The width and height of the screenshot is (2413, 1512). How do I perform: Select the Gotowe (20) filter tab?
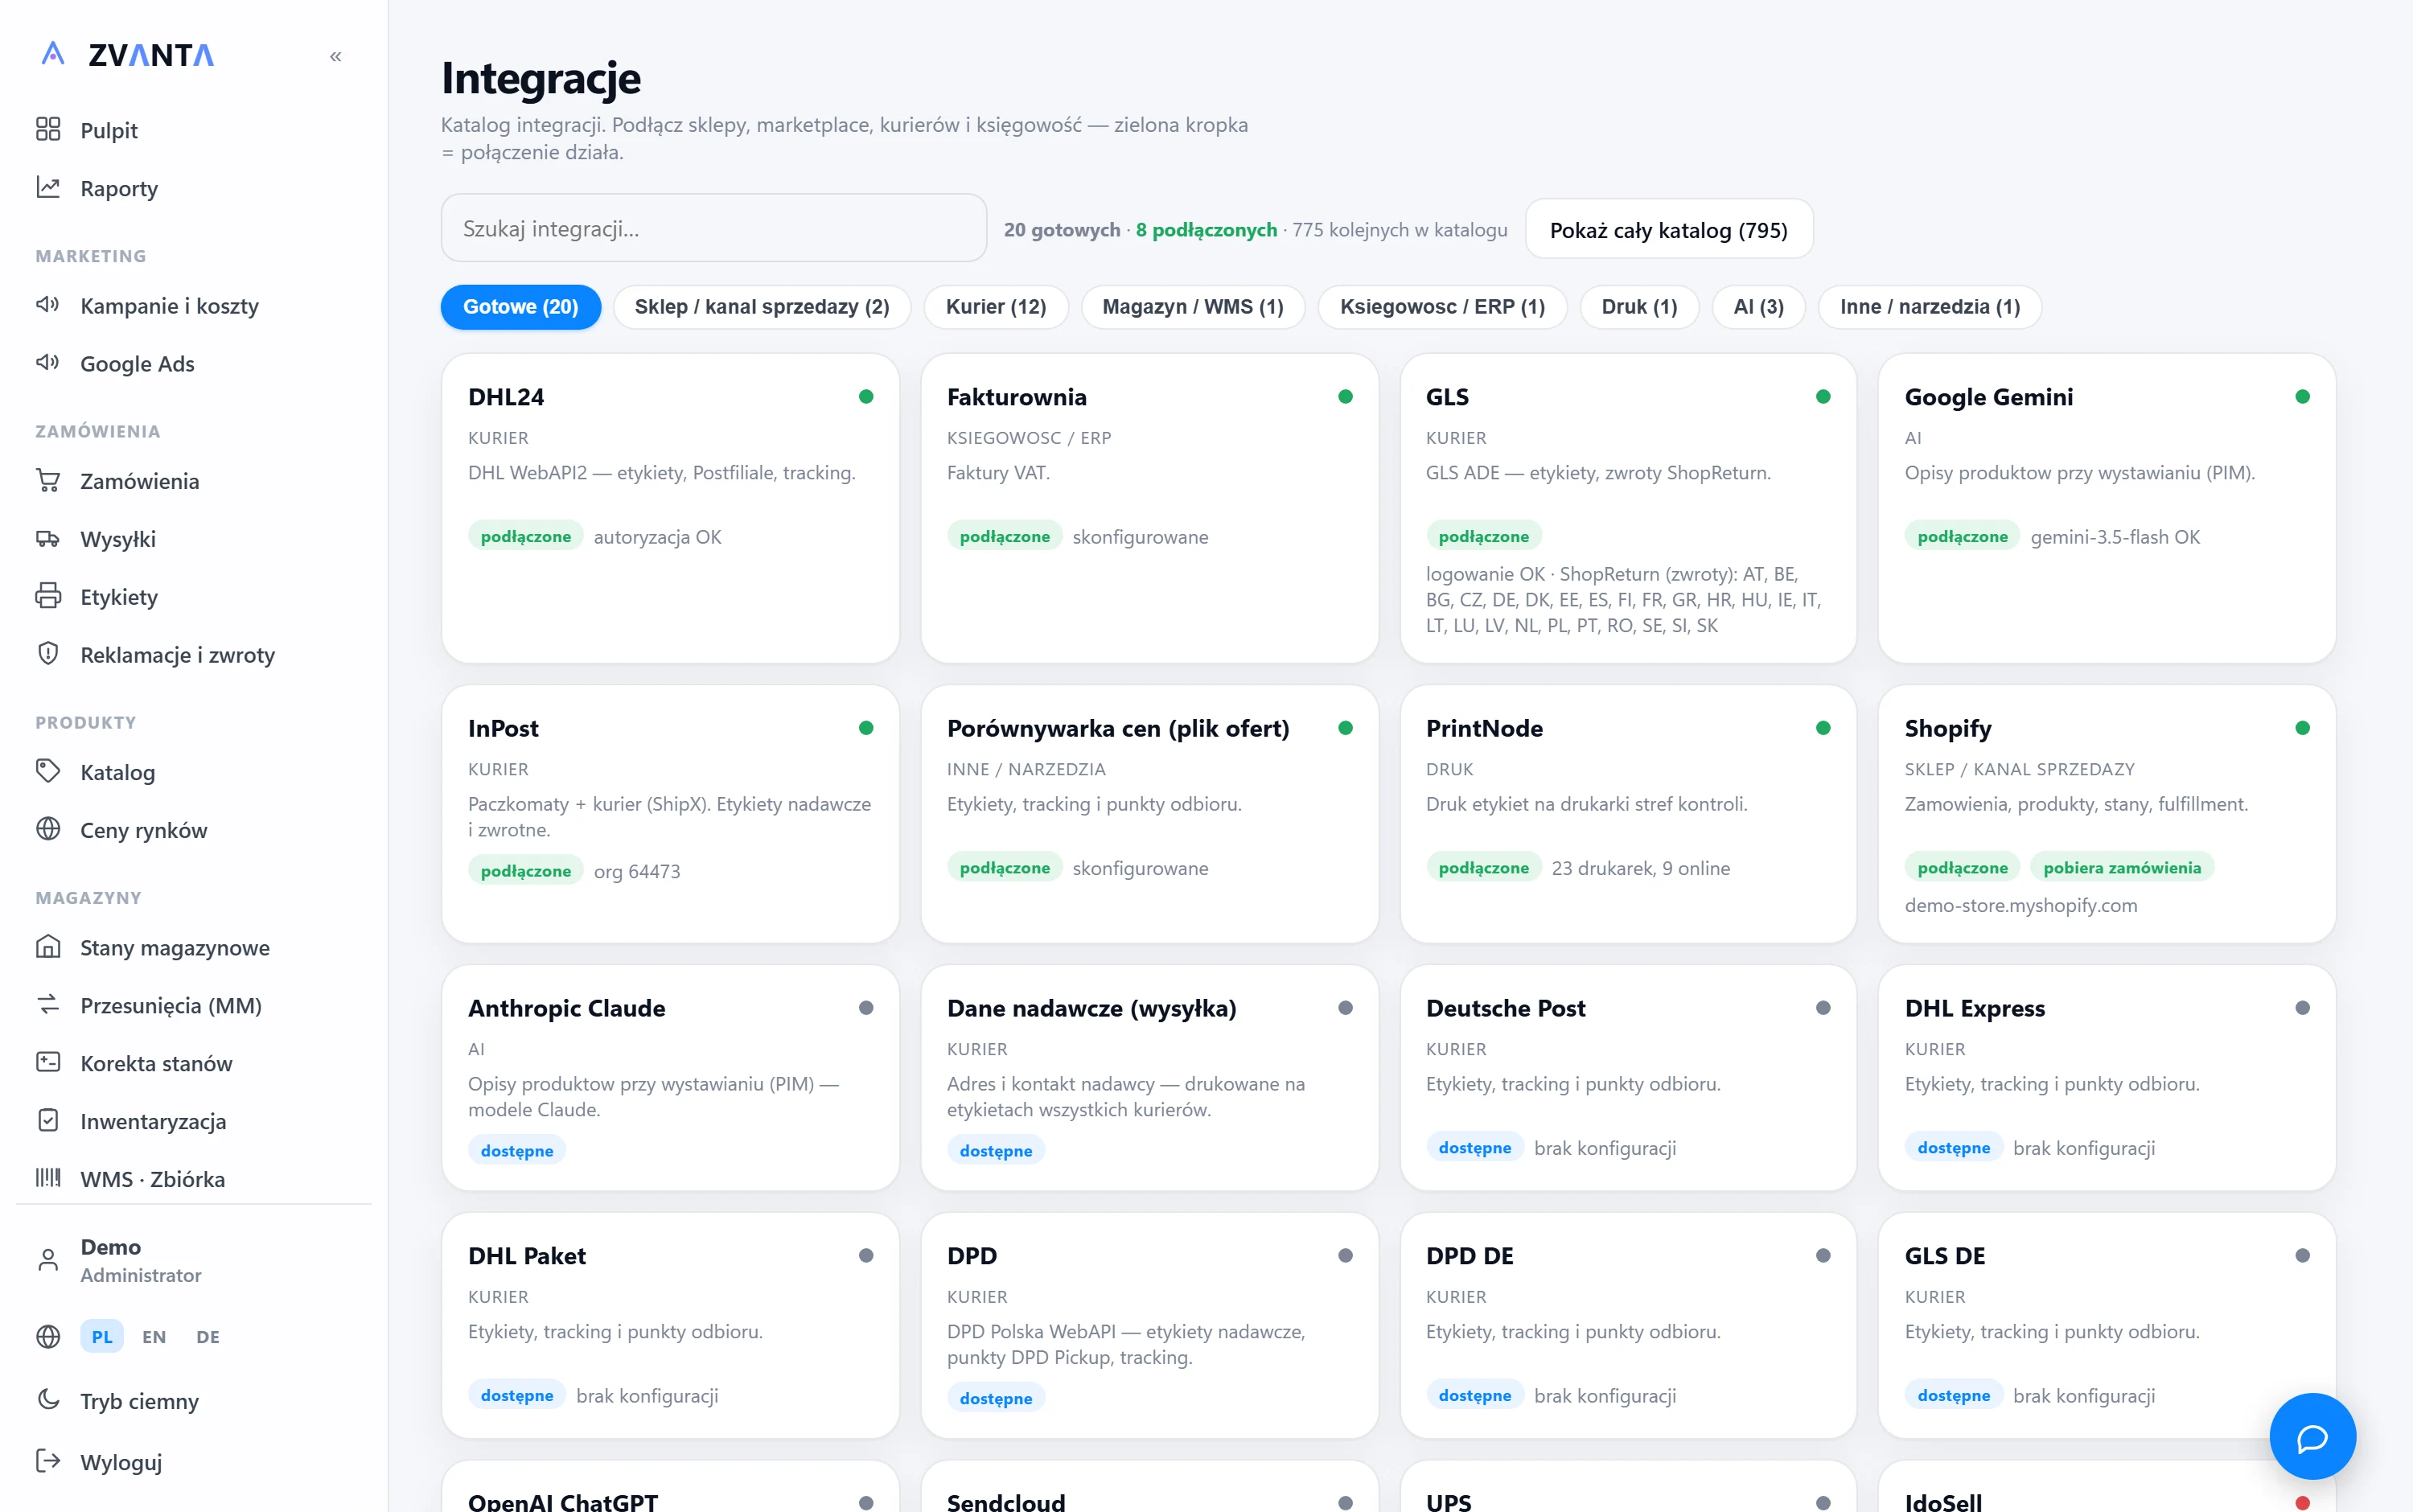[x=521, y=307]
